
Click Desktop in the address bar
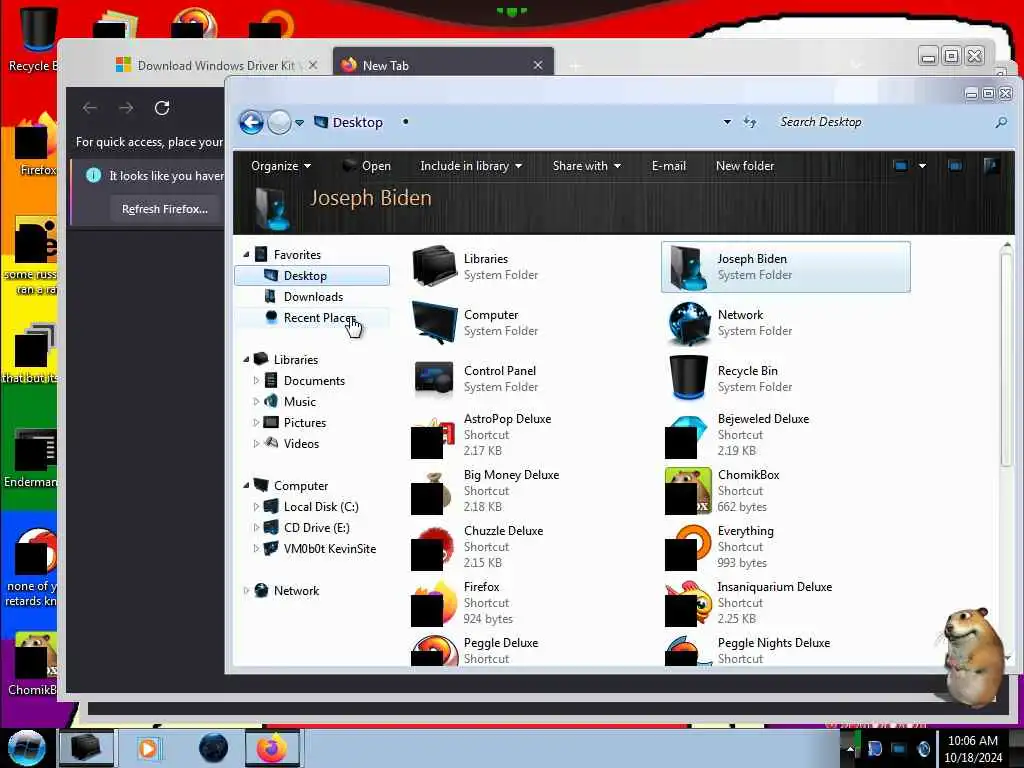pyautogui.click(x=357, y=122)
